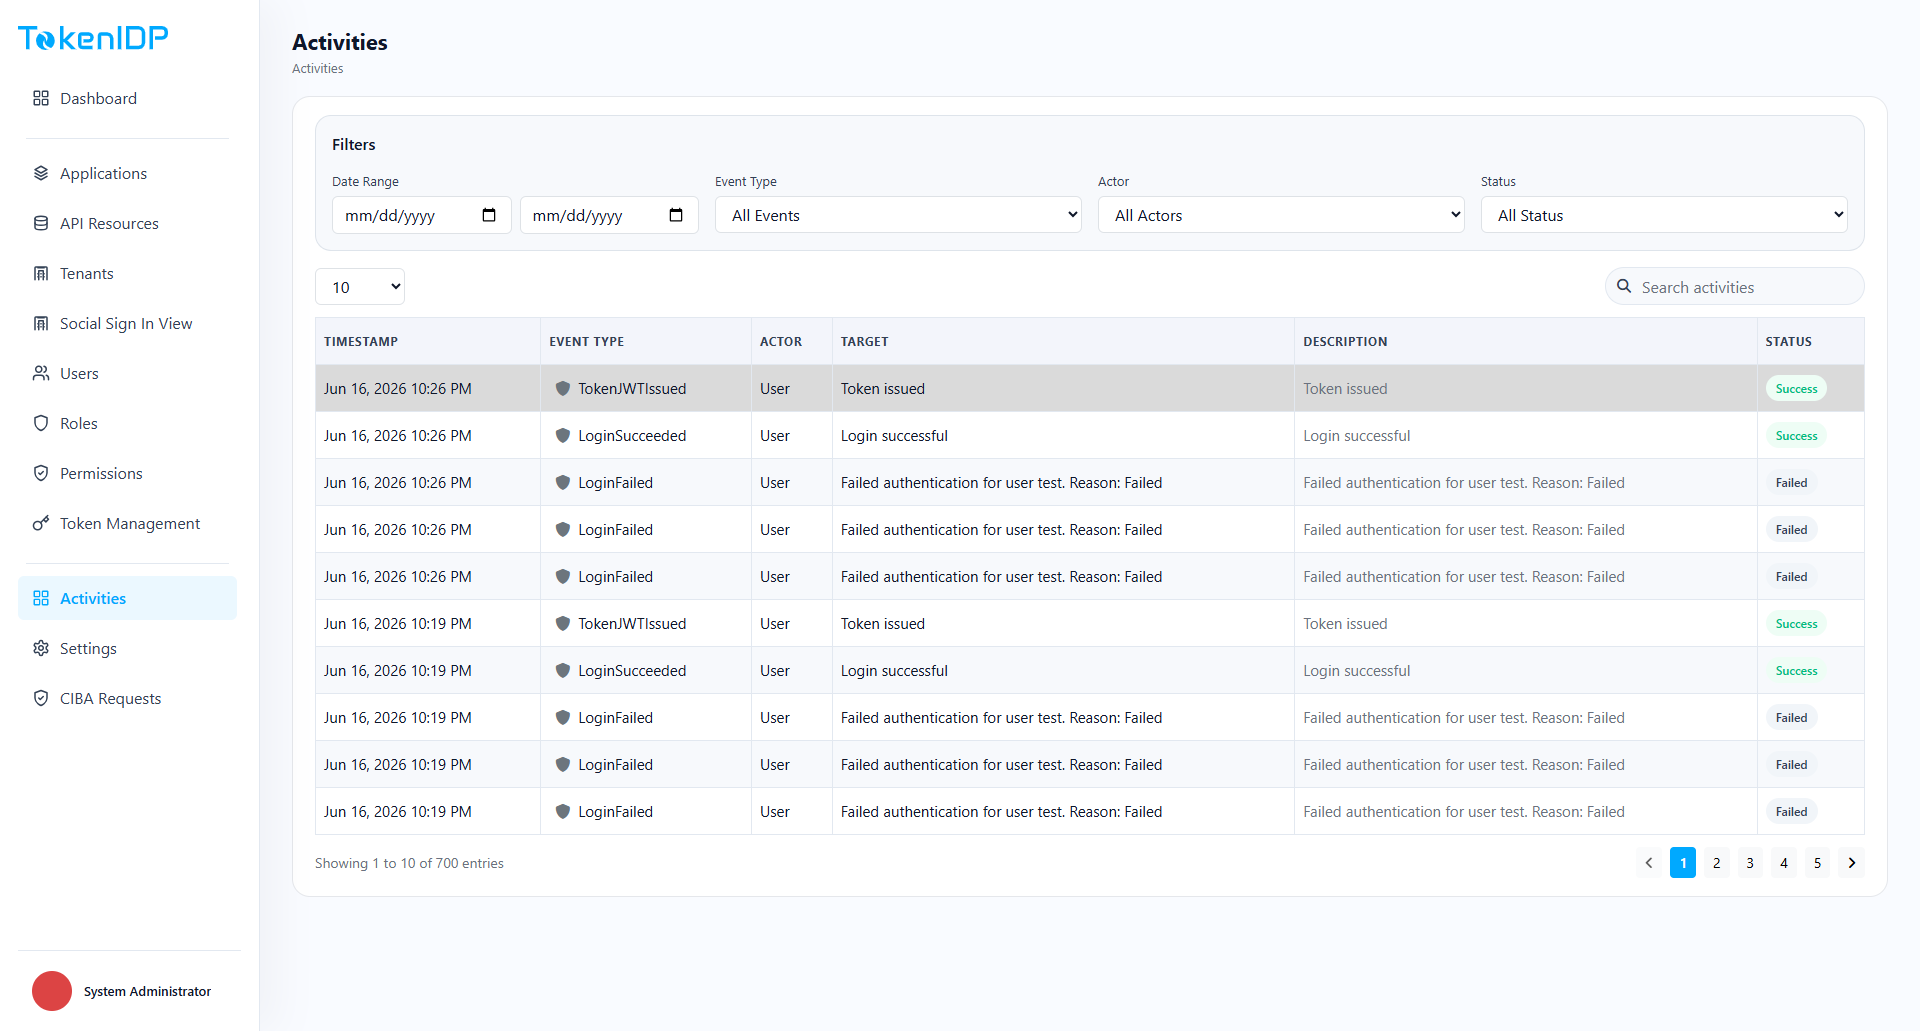This screenshot has width=1920, height=1031.
Task: Click the Social Sign In View icon
Action: point(41,323)
